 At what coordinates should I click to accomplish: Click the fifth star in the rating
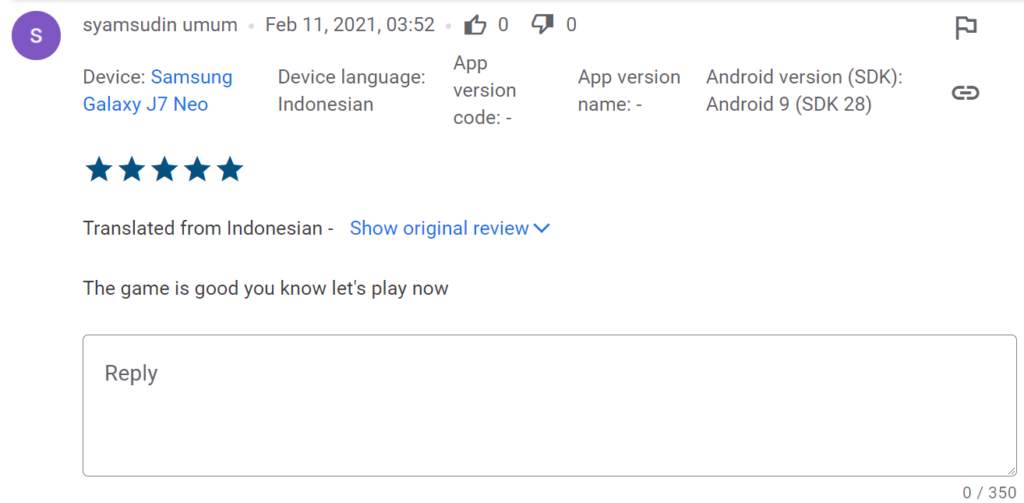pos(230,170)
